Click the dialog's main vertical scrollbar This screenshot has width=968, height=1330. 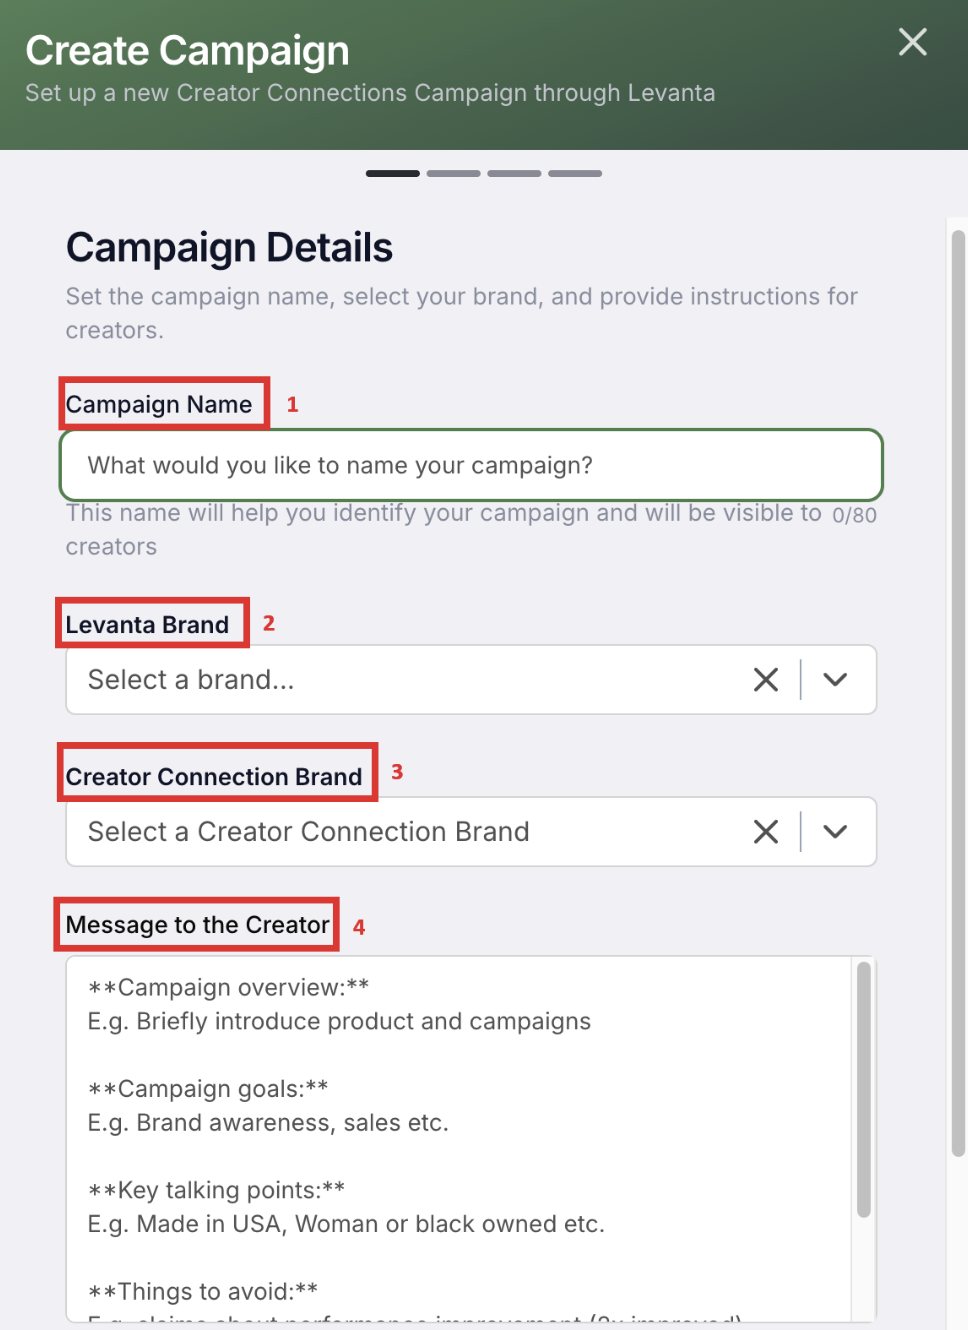click(x=958, y=690)
